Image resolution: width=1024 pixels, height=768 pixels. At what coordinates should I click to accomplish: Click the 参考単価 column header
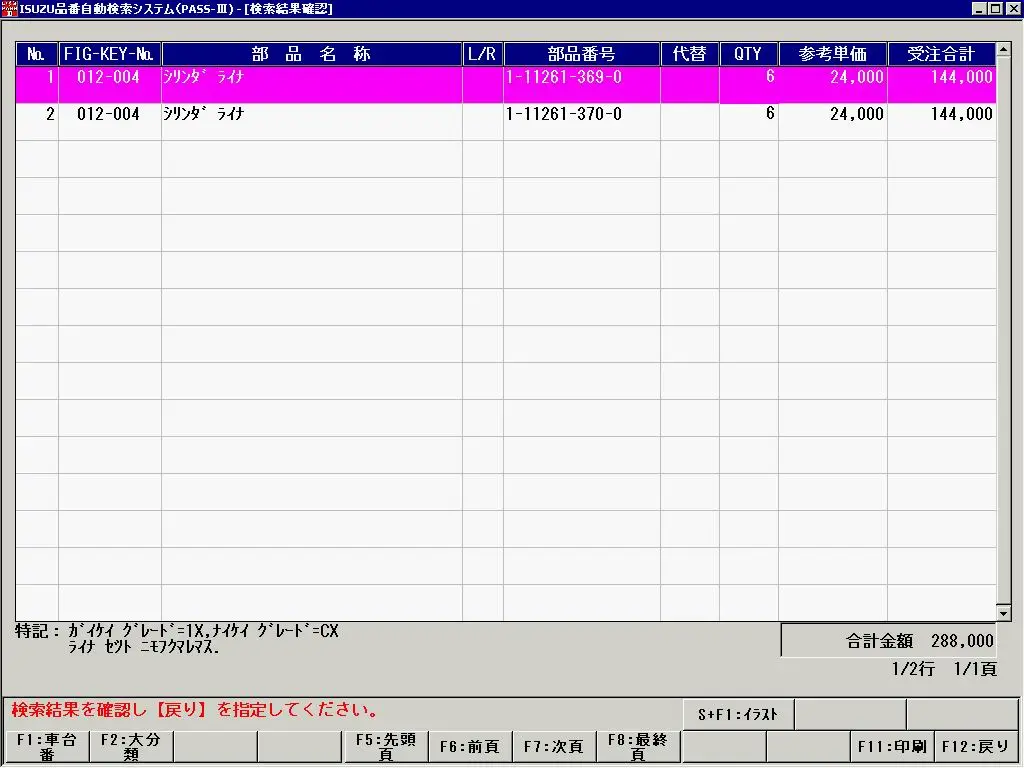[833, 54]
